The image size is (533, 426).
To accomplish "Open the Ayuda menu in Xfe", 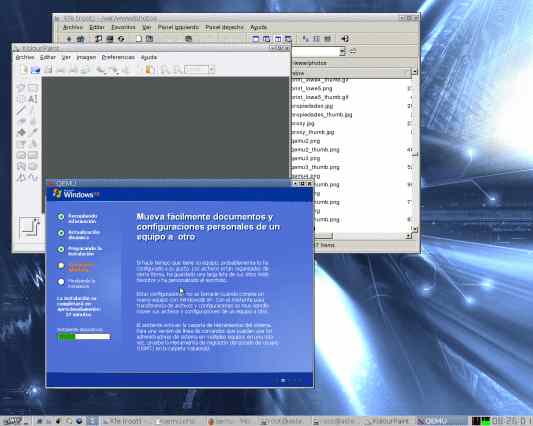I will click(259, 27).
